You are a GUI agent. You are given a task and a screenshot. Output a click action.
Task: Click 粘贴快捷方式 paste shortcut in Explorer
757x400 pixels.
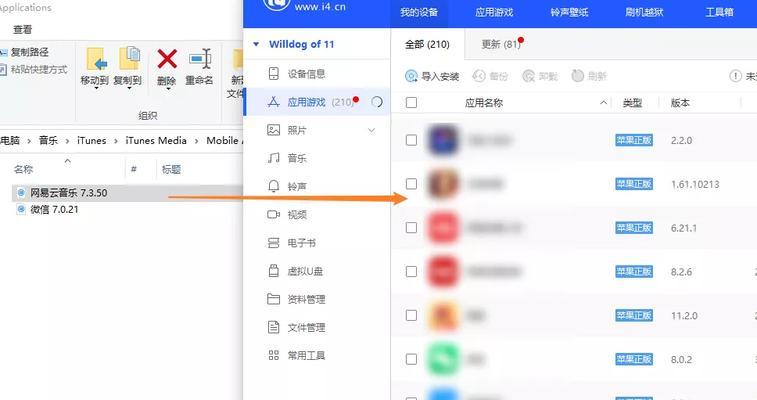[x=34, y=69]
